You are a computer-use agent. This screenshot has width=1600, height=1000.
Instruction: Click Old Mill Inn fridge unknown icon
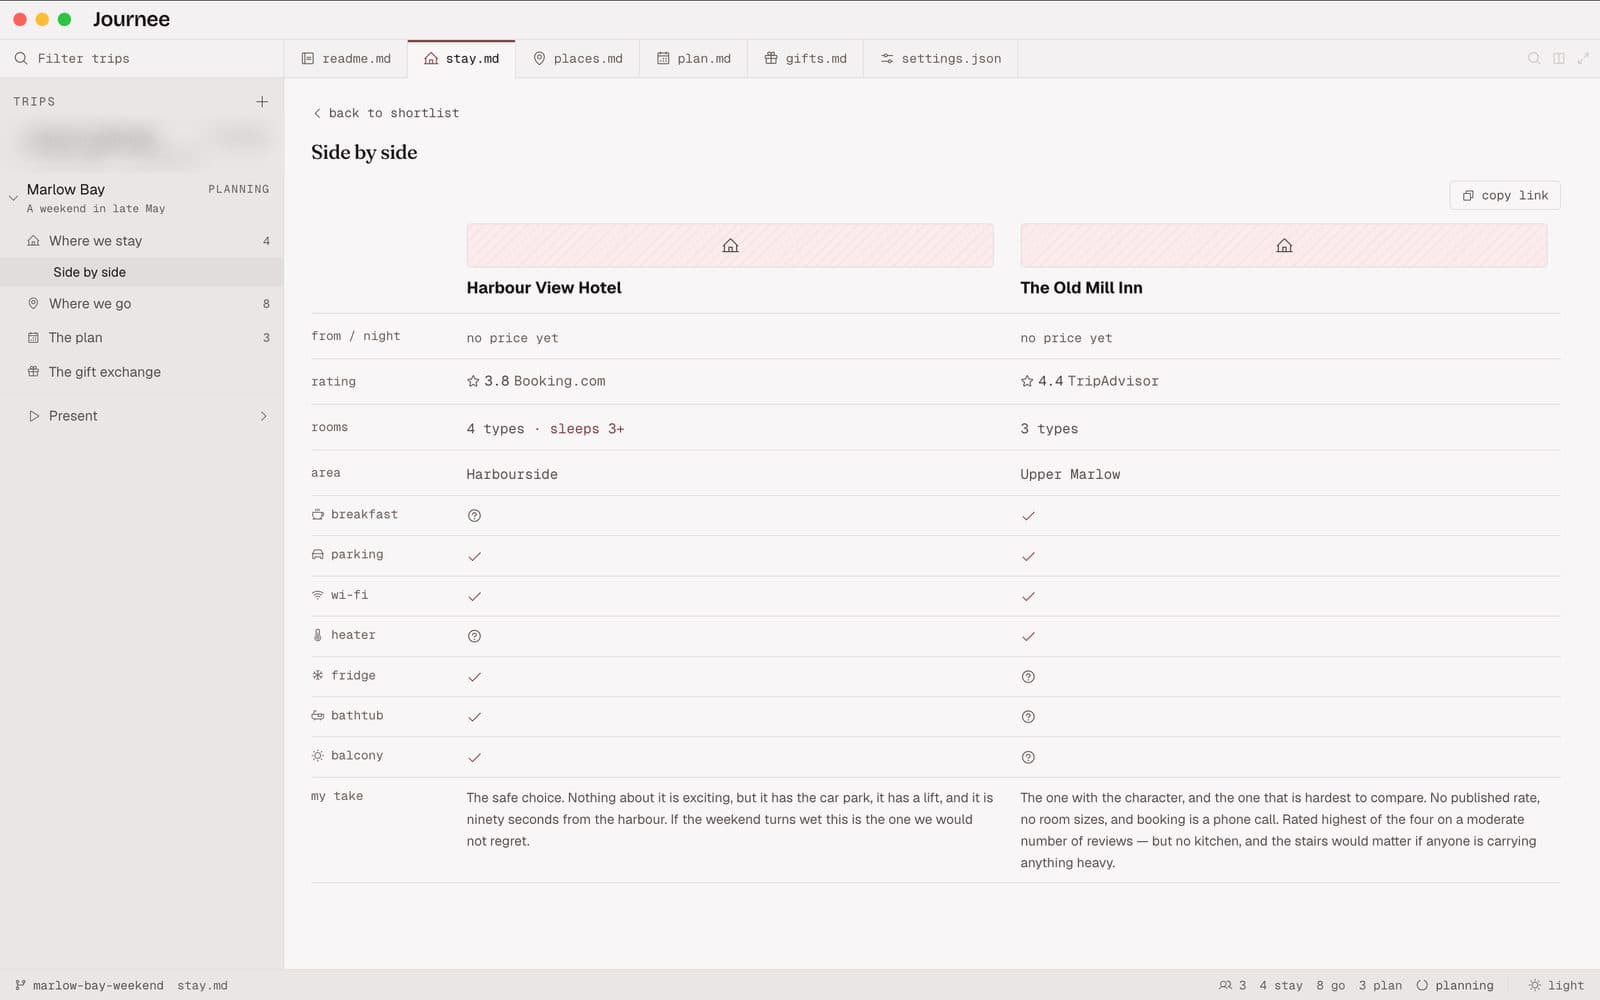tap(1028, 677)
